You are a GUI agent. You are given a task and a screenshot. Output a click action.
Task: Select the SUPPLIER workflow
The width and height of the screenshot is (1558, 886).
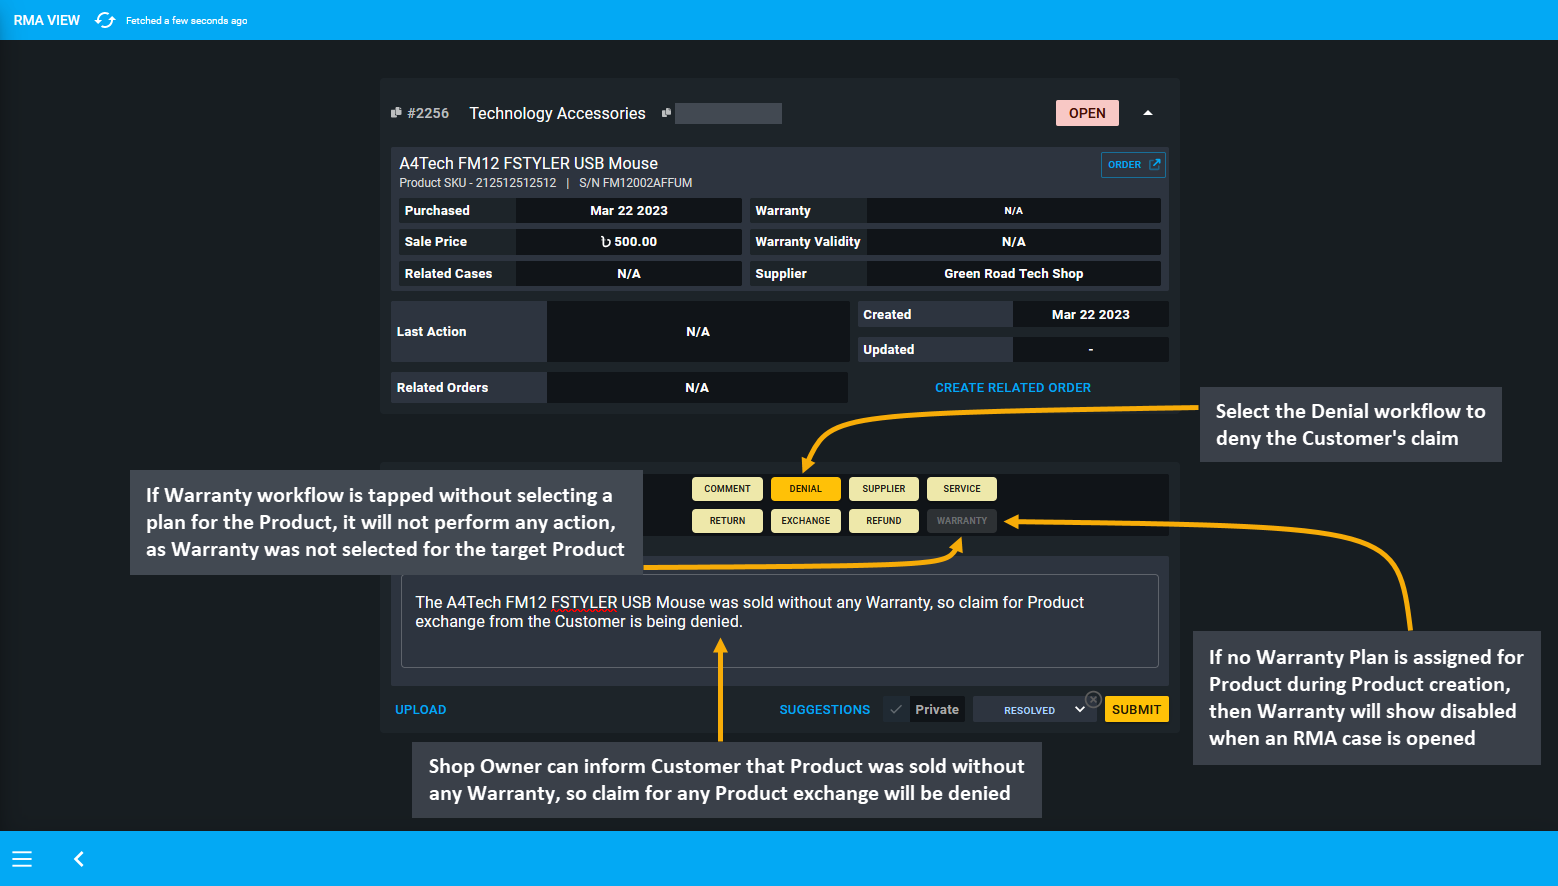click(x=884, y=489)
